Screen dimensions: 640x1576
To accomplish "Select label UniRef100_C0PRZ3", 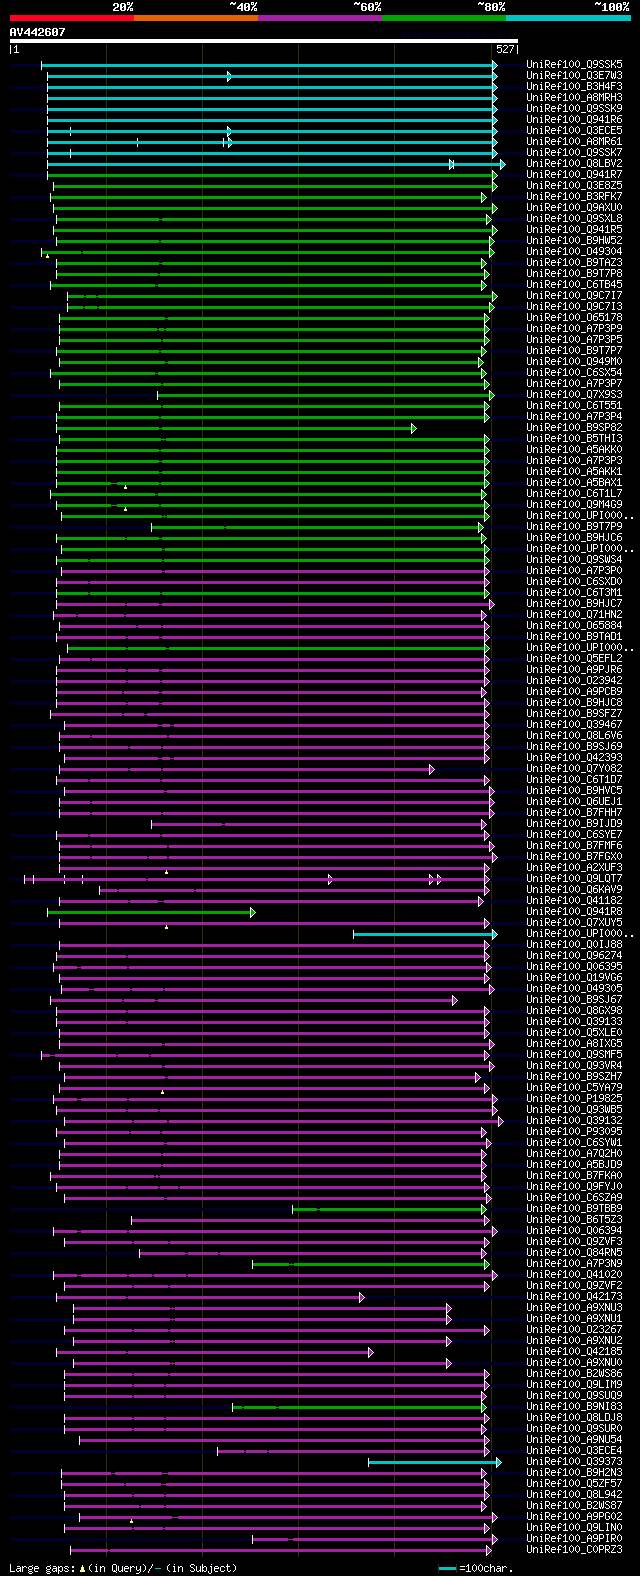I will [575, 1549].
